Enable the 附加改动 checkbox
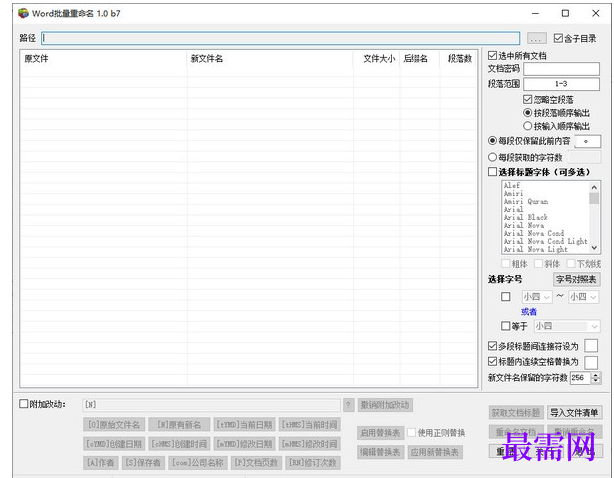 click(x=24, y=404)
